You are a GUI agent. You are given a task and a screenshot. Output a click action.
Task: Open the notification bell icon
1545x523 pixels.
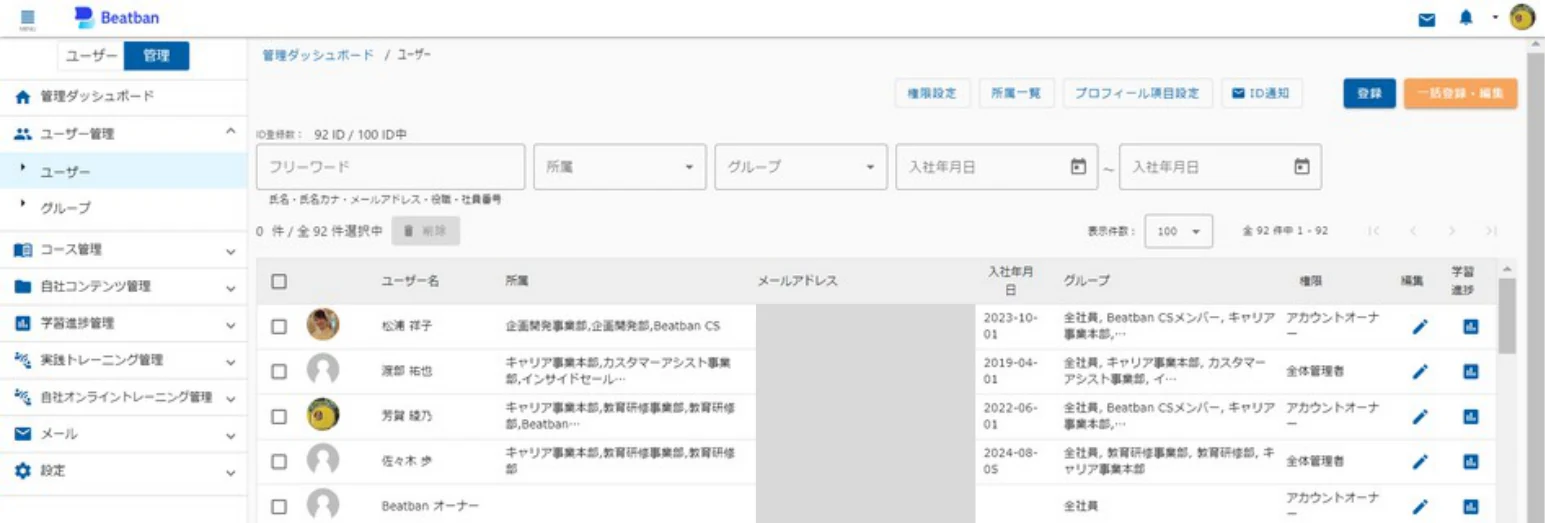coord(1465,18)
